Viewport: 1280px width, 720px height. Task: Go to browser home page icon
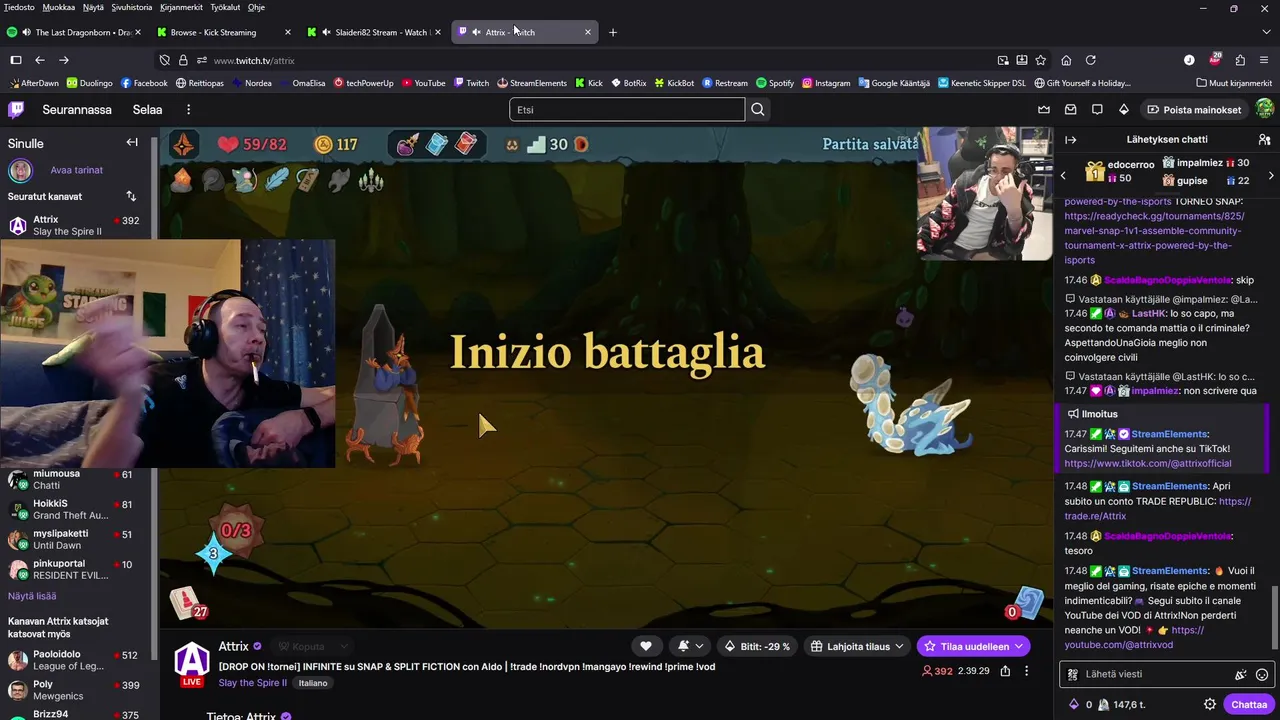pyautogui.click(x=1066, y=60)
